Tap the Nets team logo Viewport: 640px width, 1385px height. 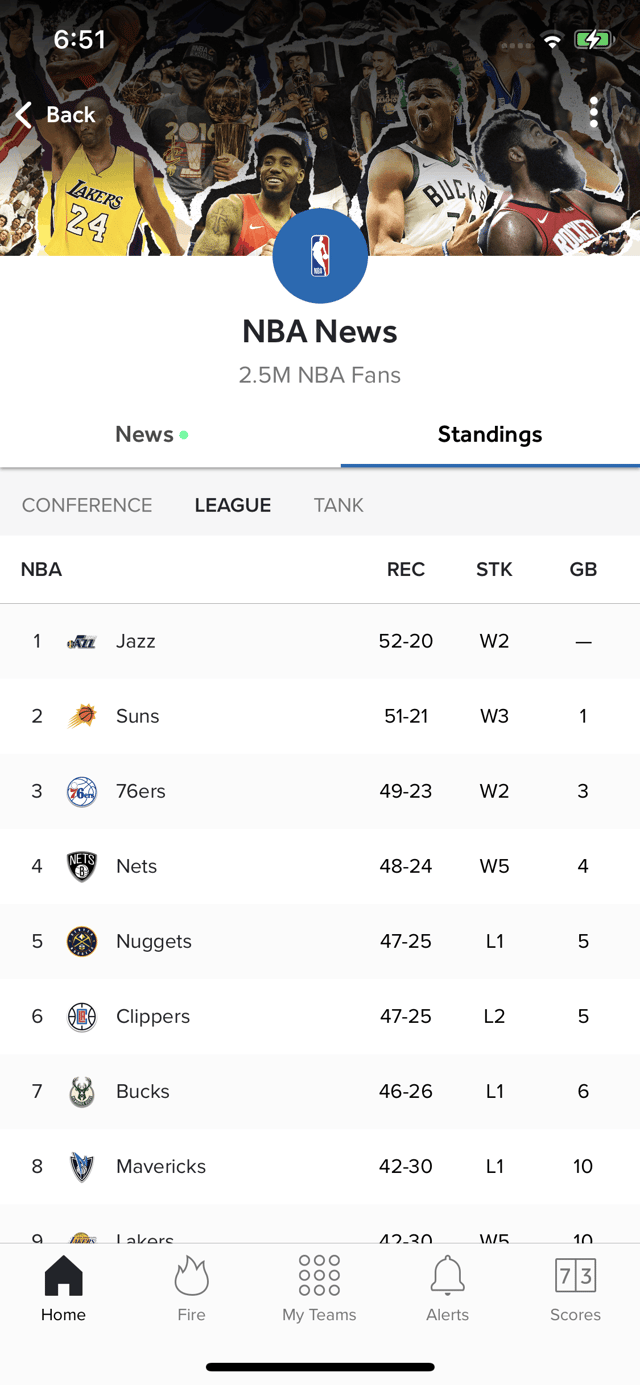81,866
